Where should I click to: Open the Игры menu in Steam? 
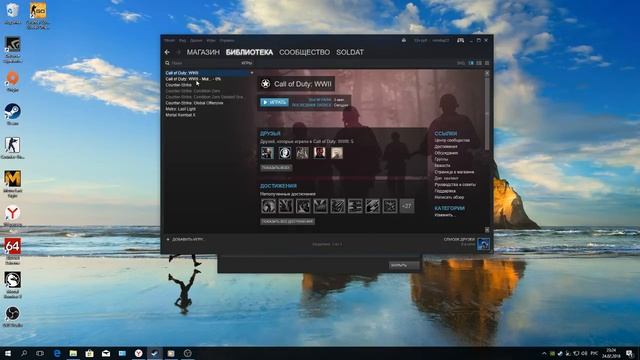click(x=211, y=40)
